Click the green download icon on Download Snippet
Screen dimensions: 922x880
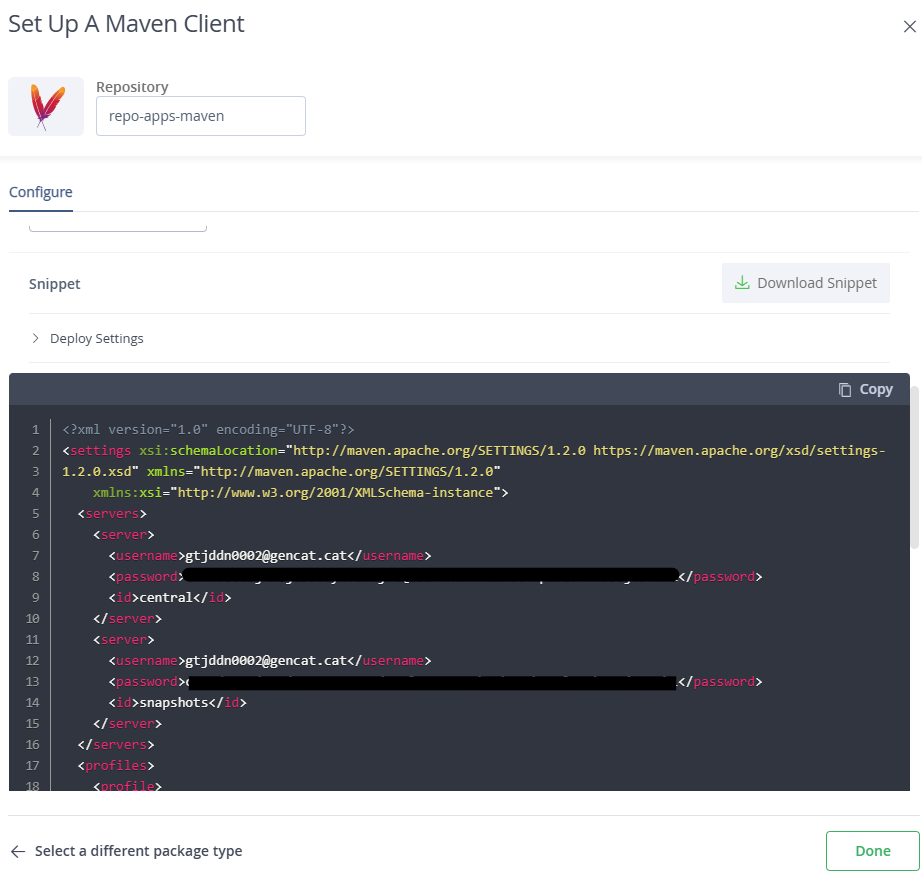point(742,283)
